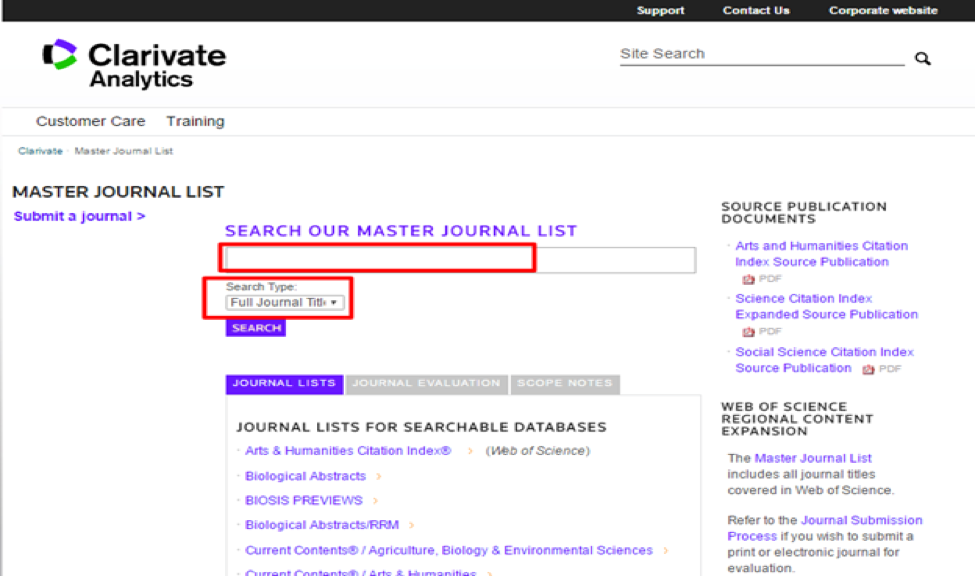Image resolution: width=975 pixels, height=576 pixels.
Task: Open the Biological Abstracts journal list
Action: 305,476
